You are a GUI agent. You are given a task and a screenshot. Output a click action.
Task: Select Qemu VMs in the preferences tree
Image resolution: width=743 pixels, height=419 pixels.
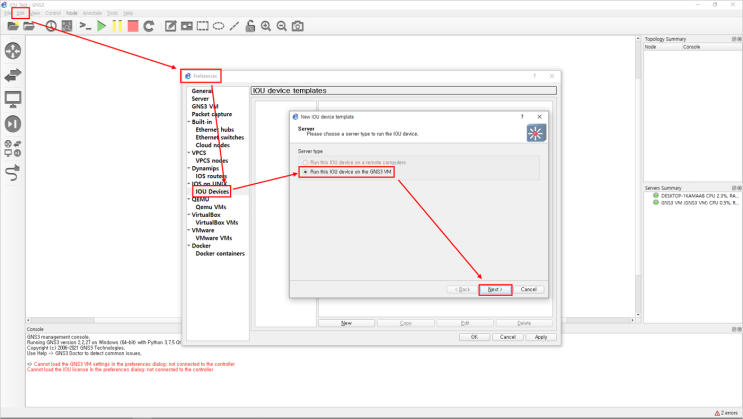211,207
